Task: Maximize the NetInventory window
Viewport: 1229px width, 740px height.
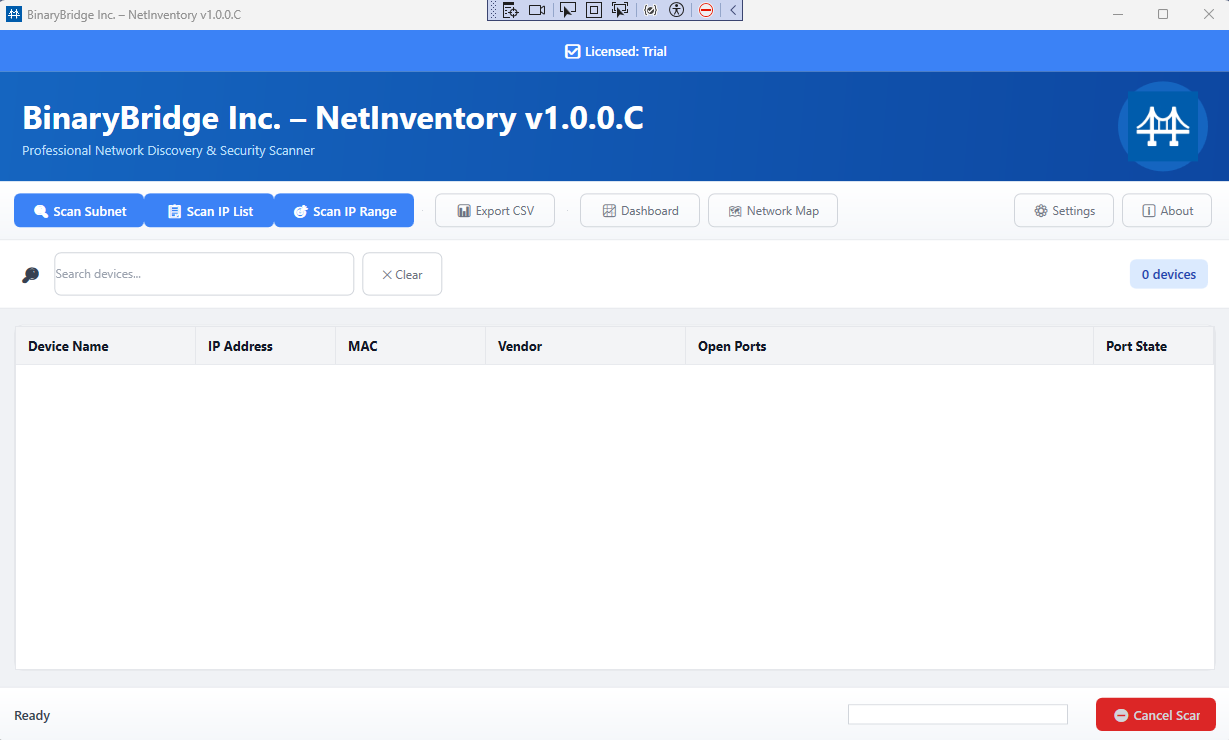Action: (1163, 14)
